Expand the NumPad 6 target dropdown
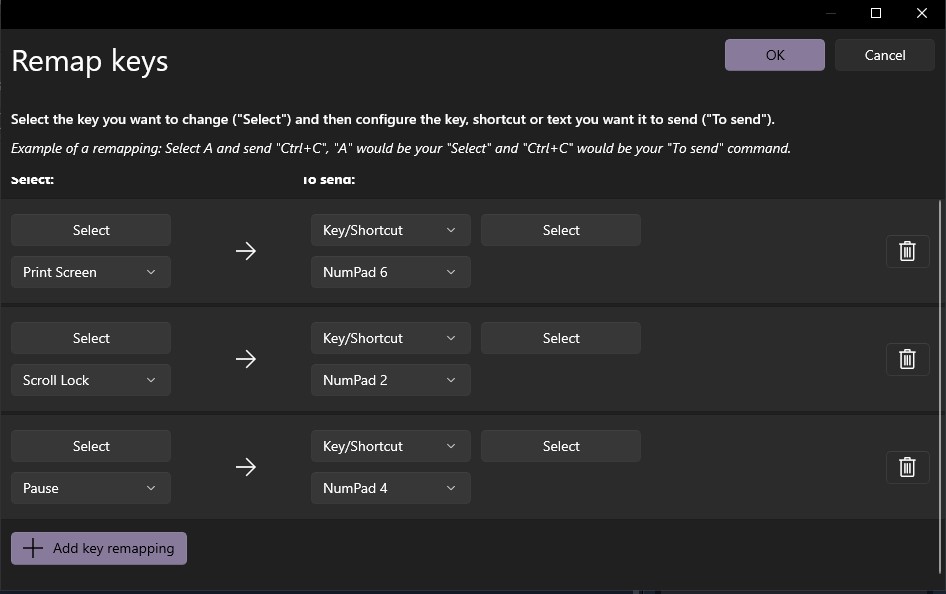This screenshot has width=946, height=594. pyautogui.click(x=390, y=272)
